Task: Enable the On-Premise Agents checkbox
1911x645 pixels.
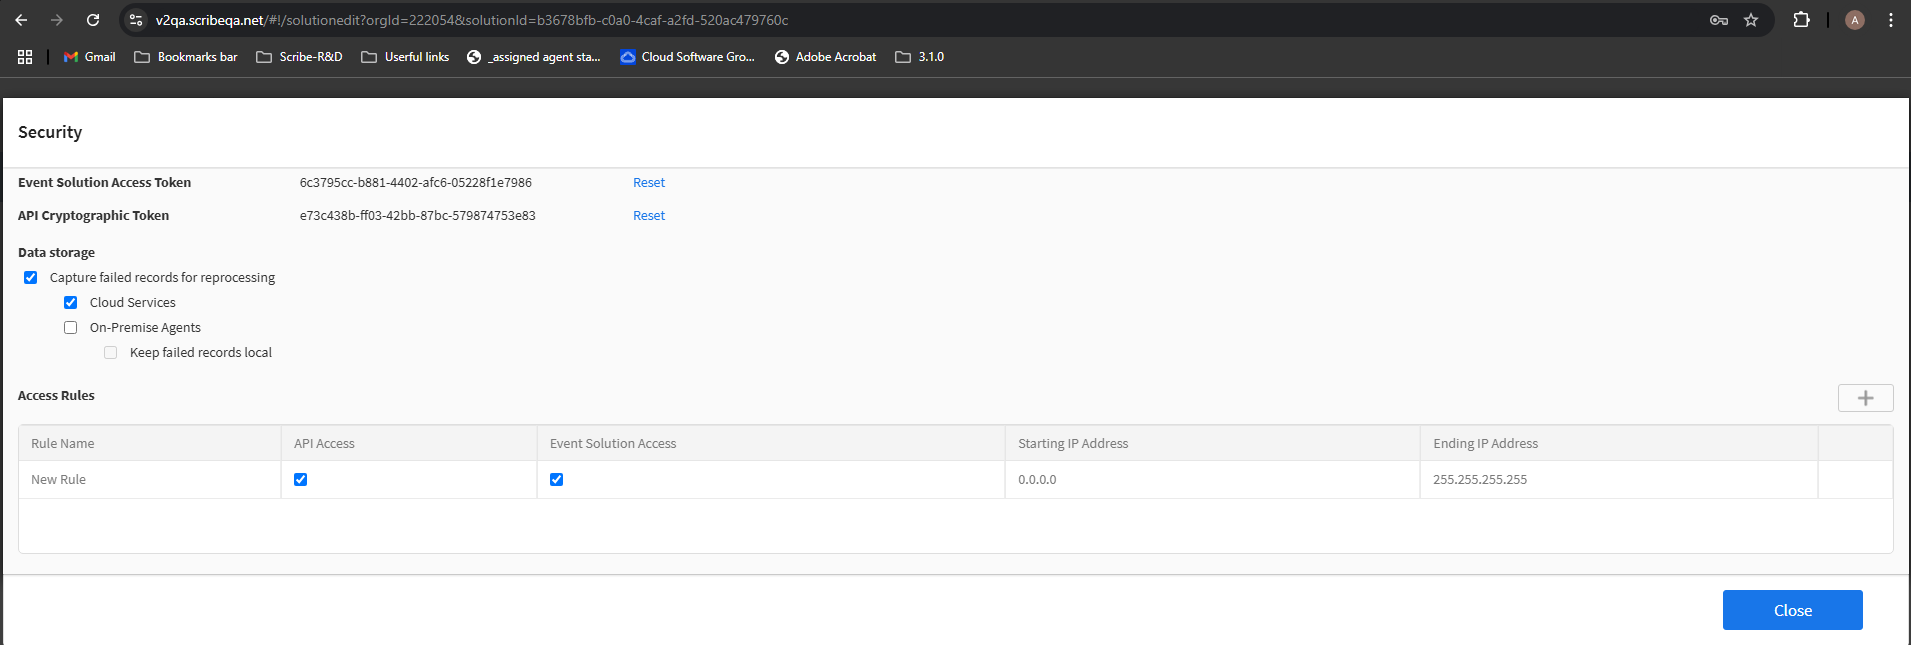Action: click(x=70, y=327)
